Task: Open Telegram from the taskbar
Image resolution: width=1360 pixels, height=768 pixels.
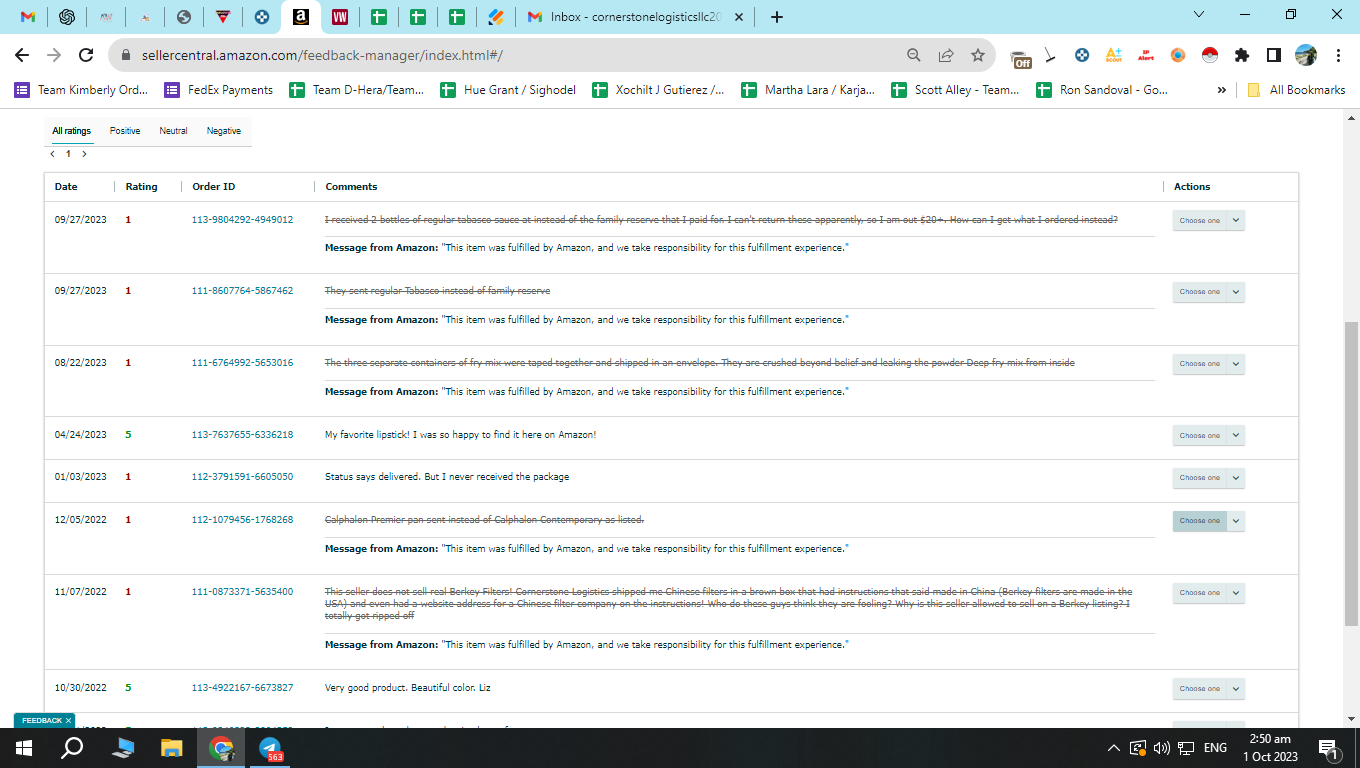Action: pos(270,748)
